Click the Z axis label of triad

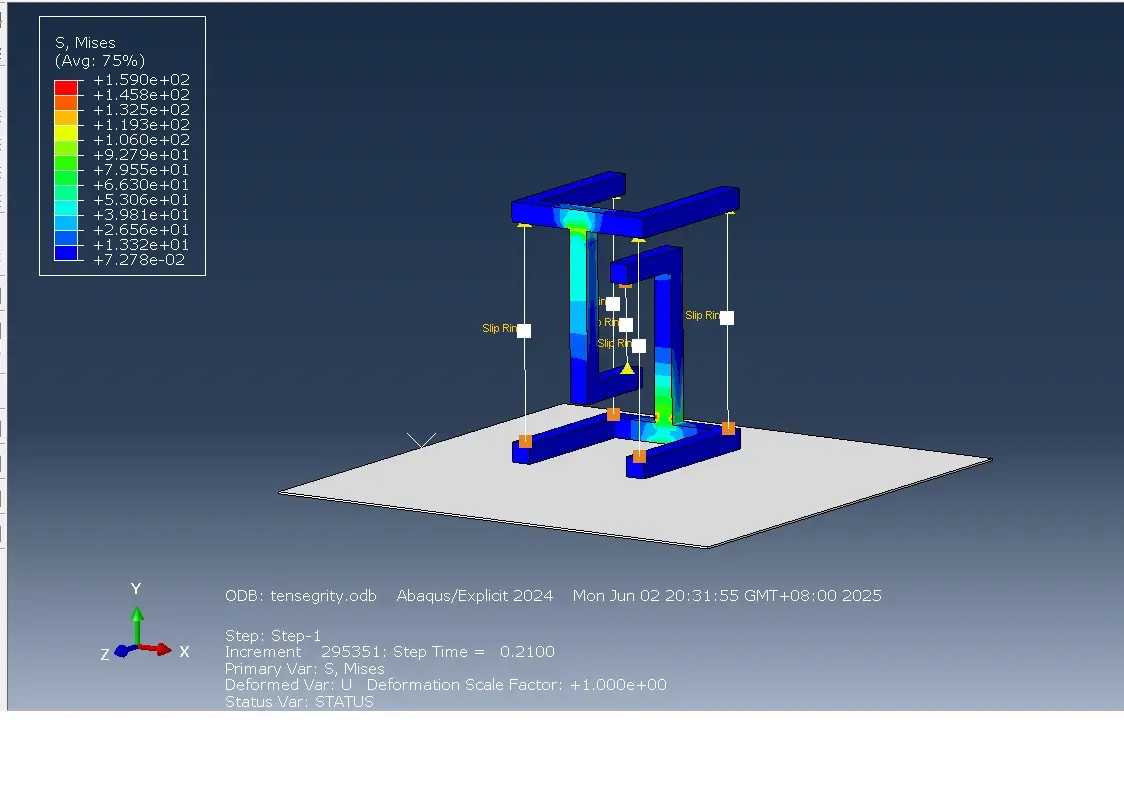pos(105,654)
